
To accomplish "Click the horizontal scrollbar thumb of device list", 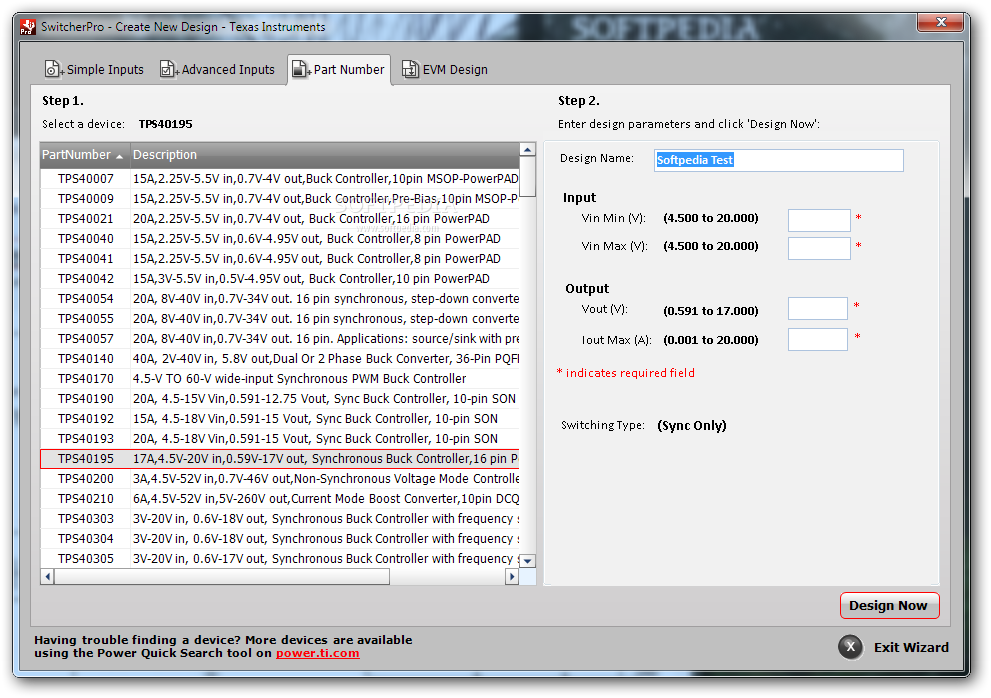I will 222,576.
